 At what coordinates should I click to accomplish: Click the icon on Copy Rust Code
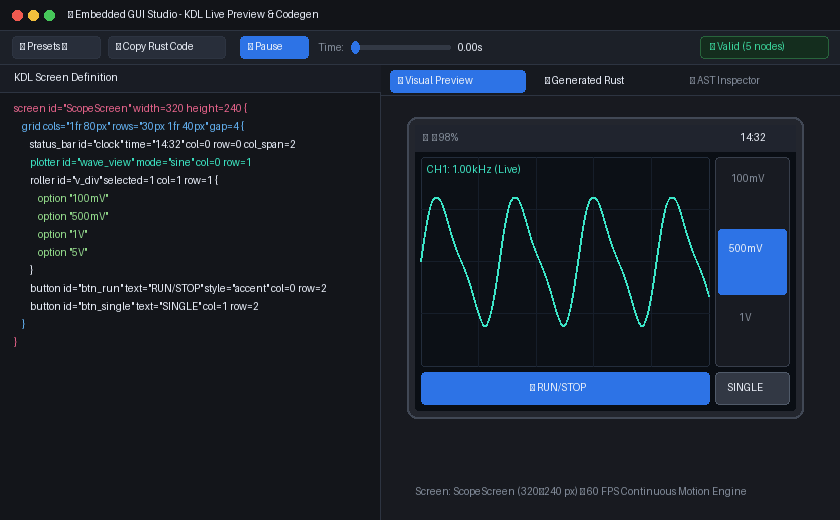tap(118, 47)
